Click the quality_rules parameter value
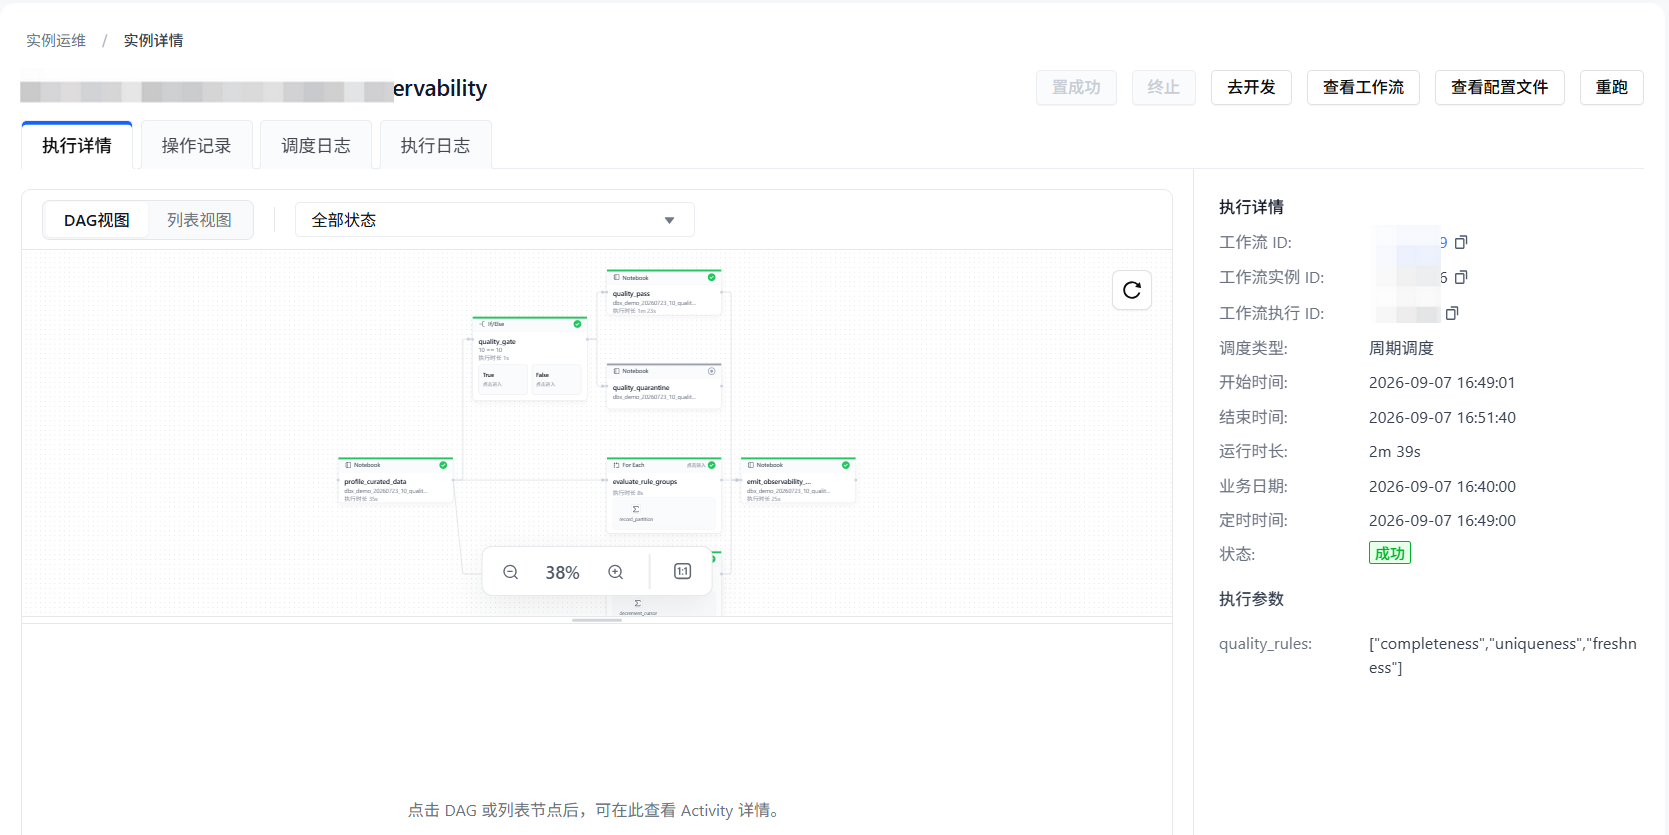Viewport: 1669px width, 835px height. [1503, 656]
